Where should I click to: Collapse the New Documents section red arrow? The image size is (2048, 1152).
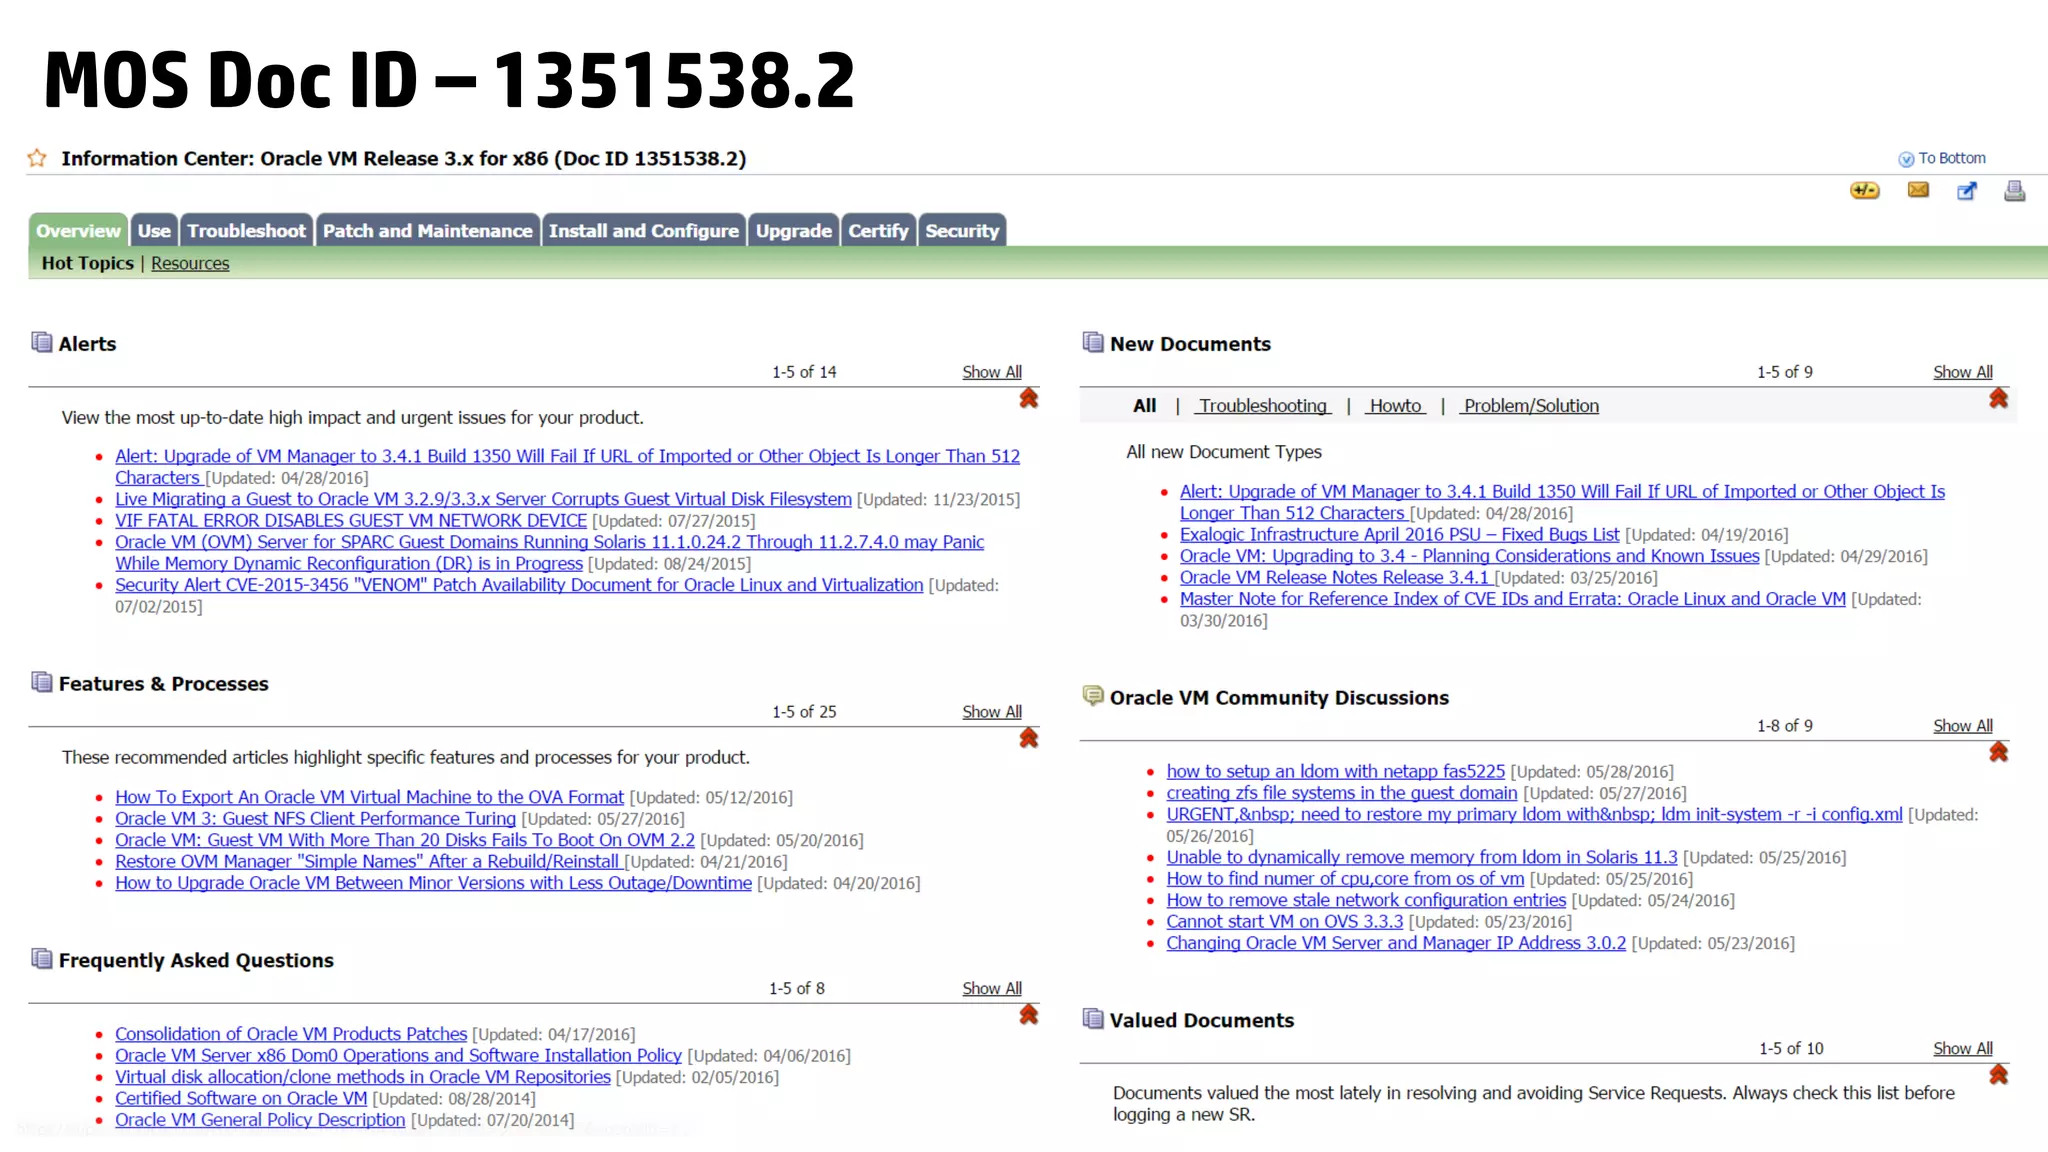point(1998,398)
